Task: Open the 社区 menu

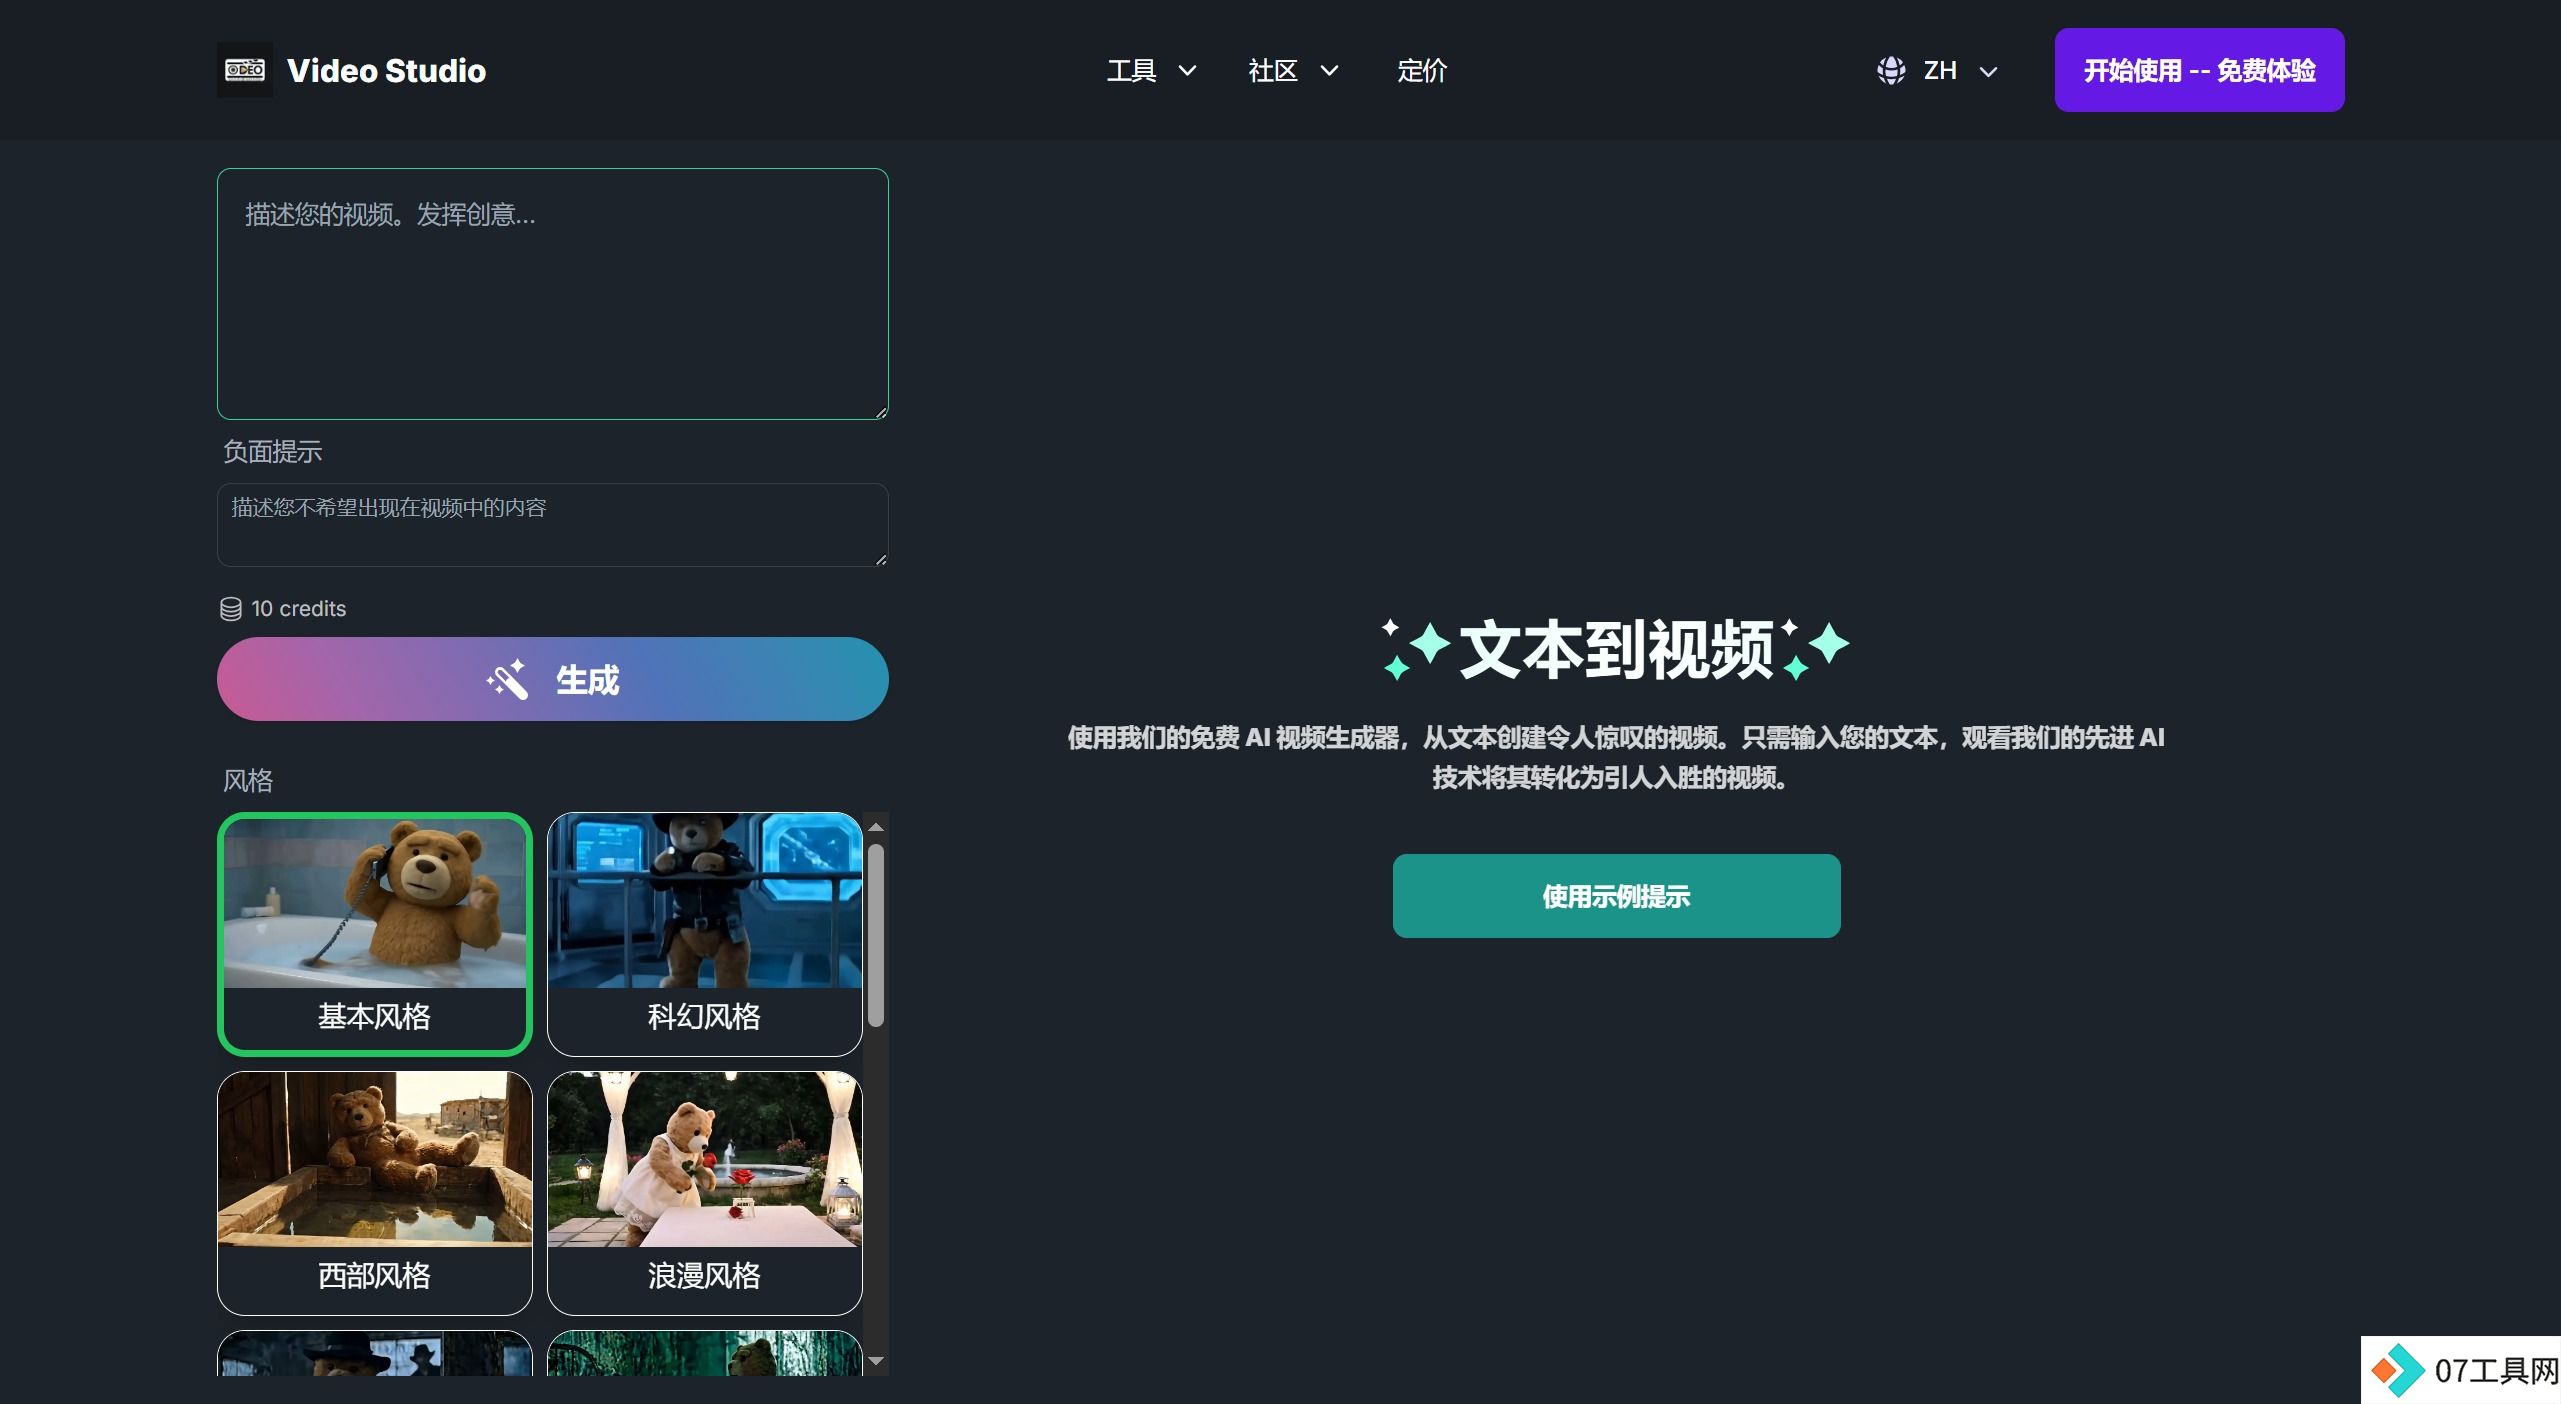Action: coord(1293,71)
